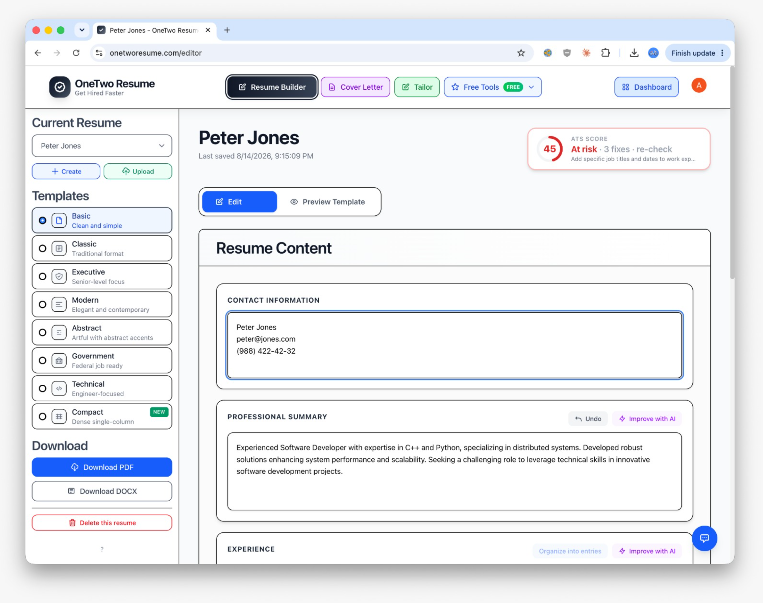The width and height of the screenshot is (763, 603).
Task: Click the Executive template shield icon
Action: coord(59,276)
